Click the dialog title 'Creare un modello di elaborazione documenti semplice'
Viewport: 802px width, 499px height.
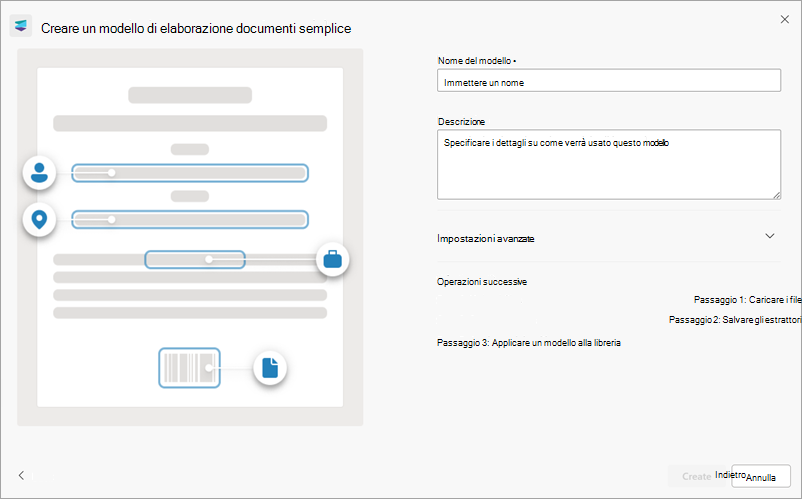pyautogui.click(x=196, y=29)
